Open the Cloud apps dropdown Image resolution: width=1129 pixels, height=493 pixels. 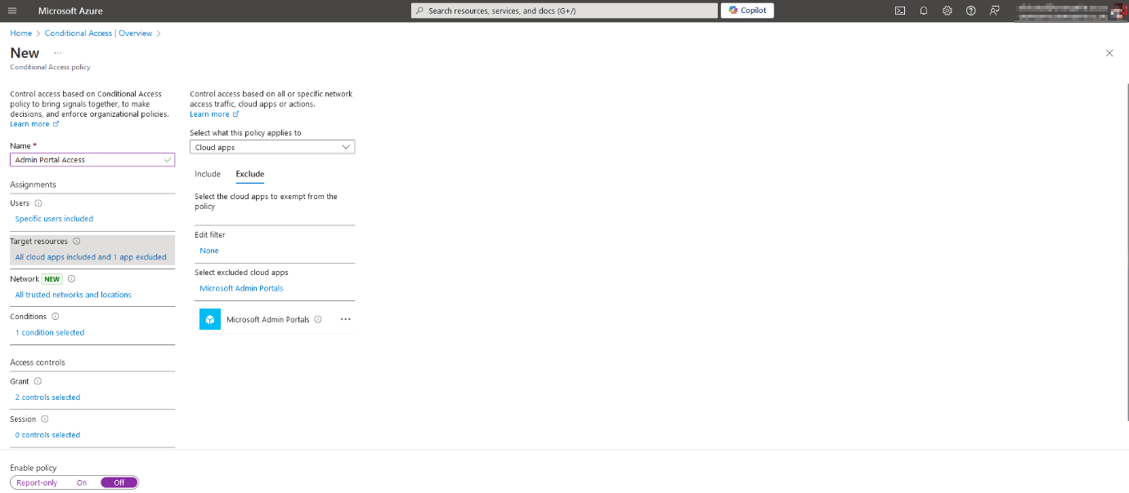pos(272,147)
